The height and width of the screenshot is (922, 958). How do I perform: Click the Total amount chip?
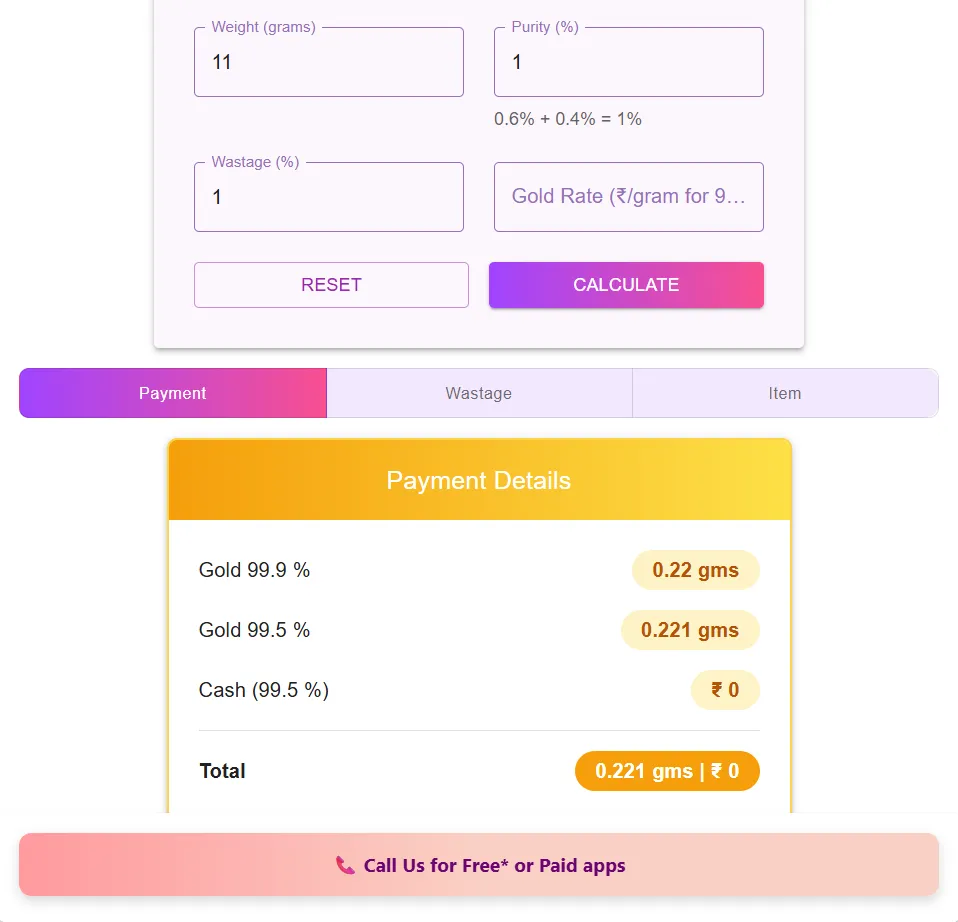[x=666, y=771]
